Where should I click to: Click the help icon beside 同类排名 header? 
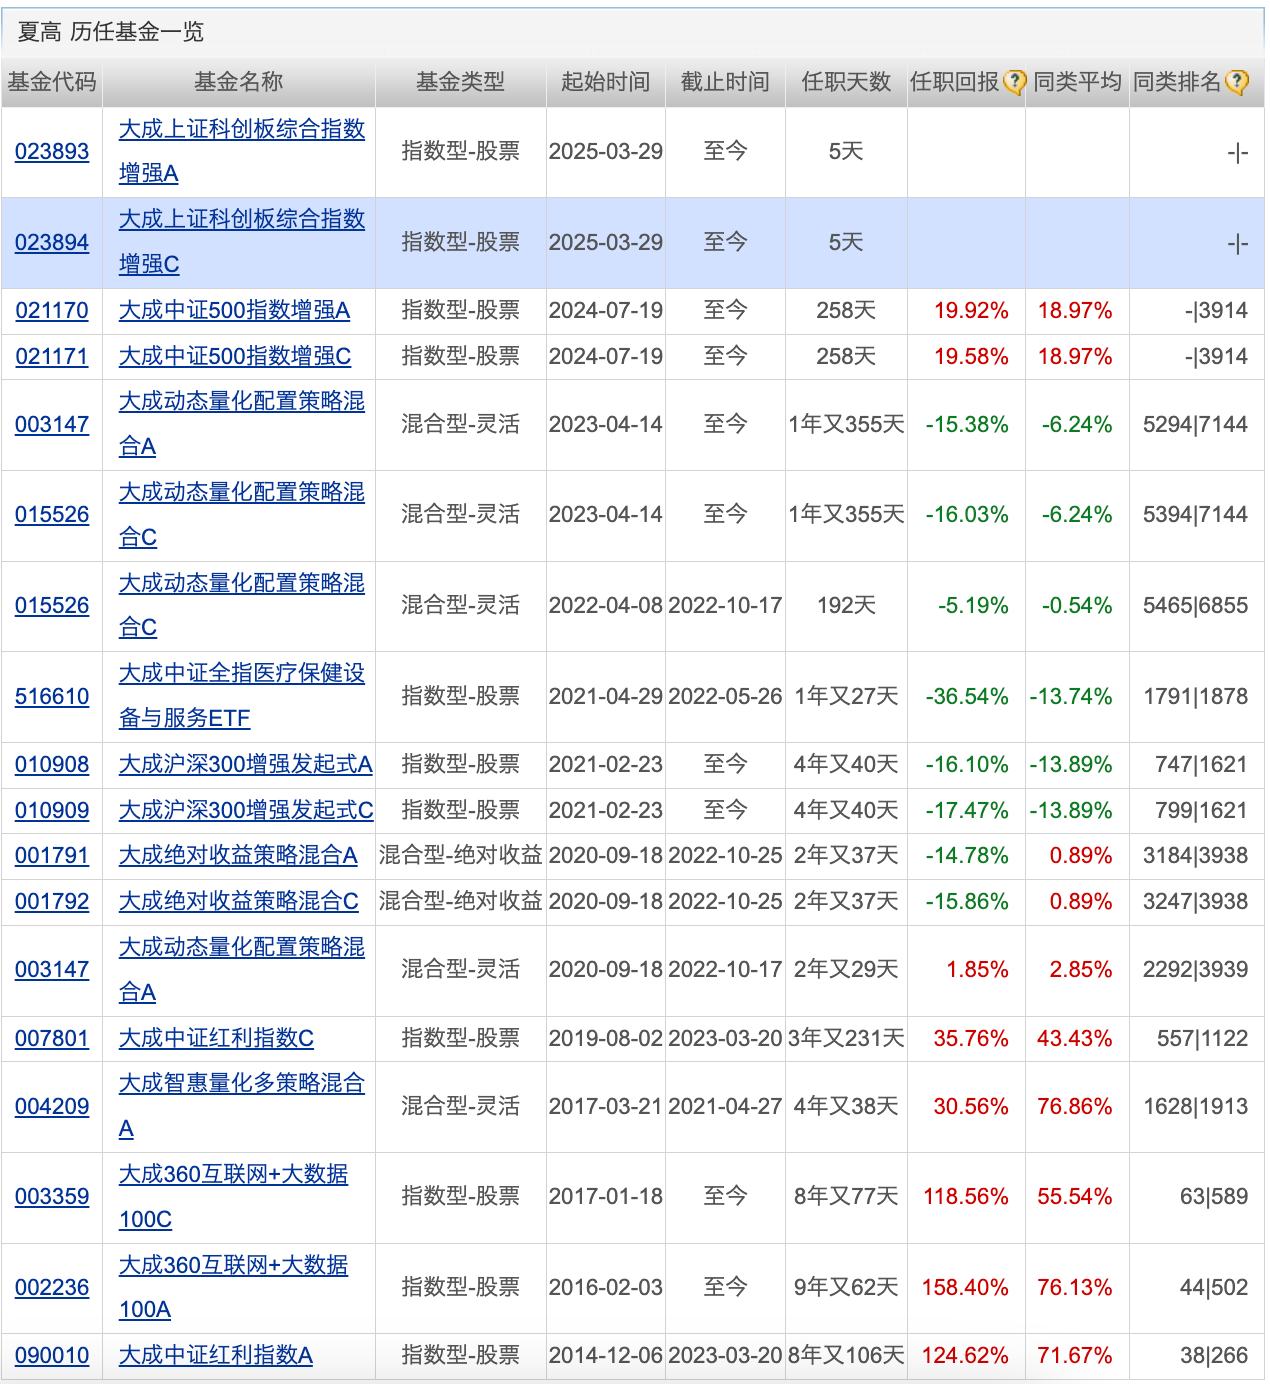[1237, 83]
